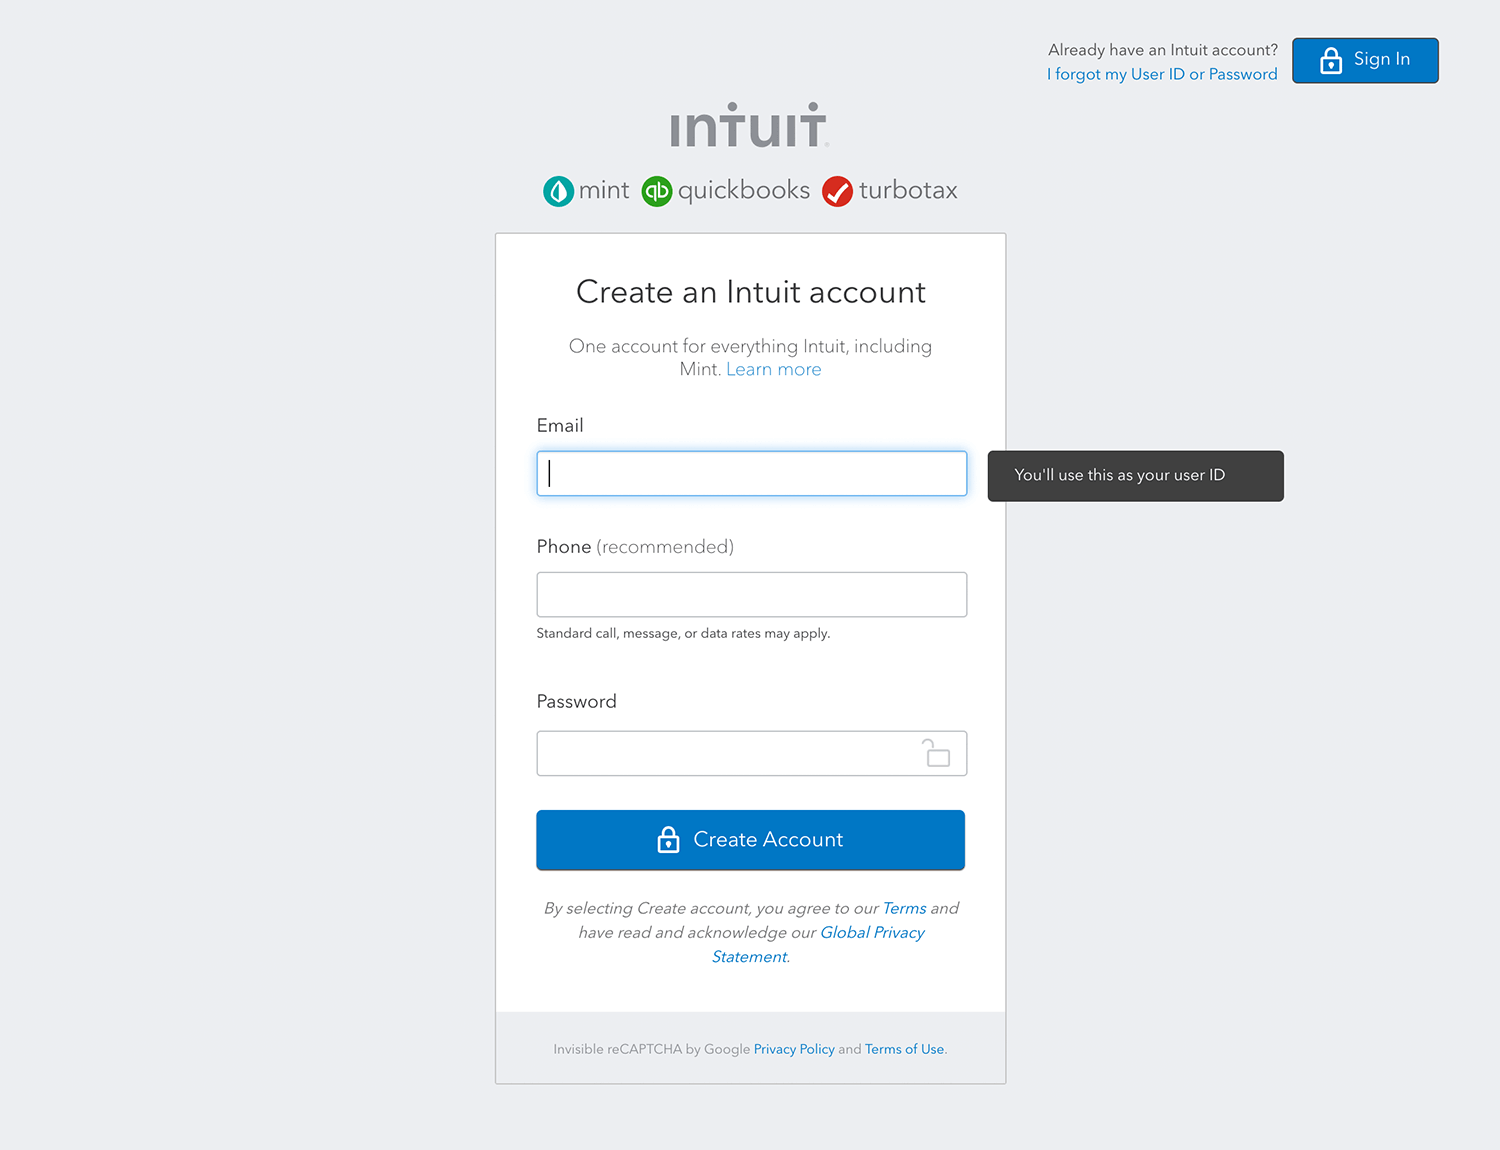Viewport: 1500px width, 1150px height.
Task: Click the Sign In button
Action: (x=1365, y=60)
